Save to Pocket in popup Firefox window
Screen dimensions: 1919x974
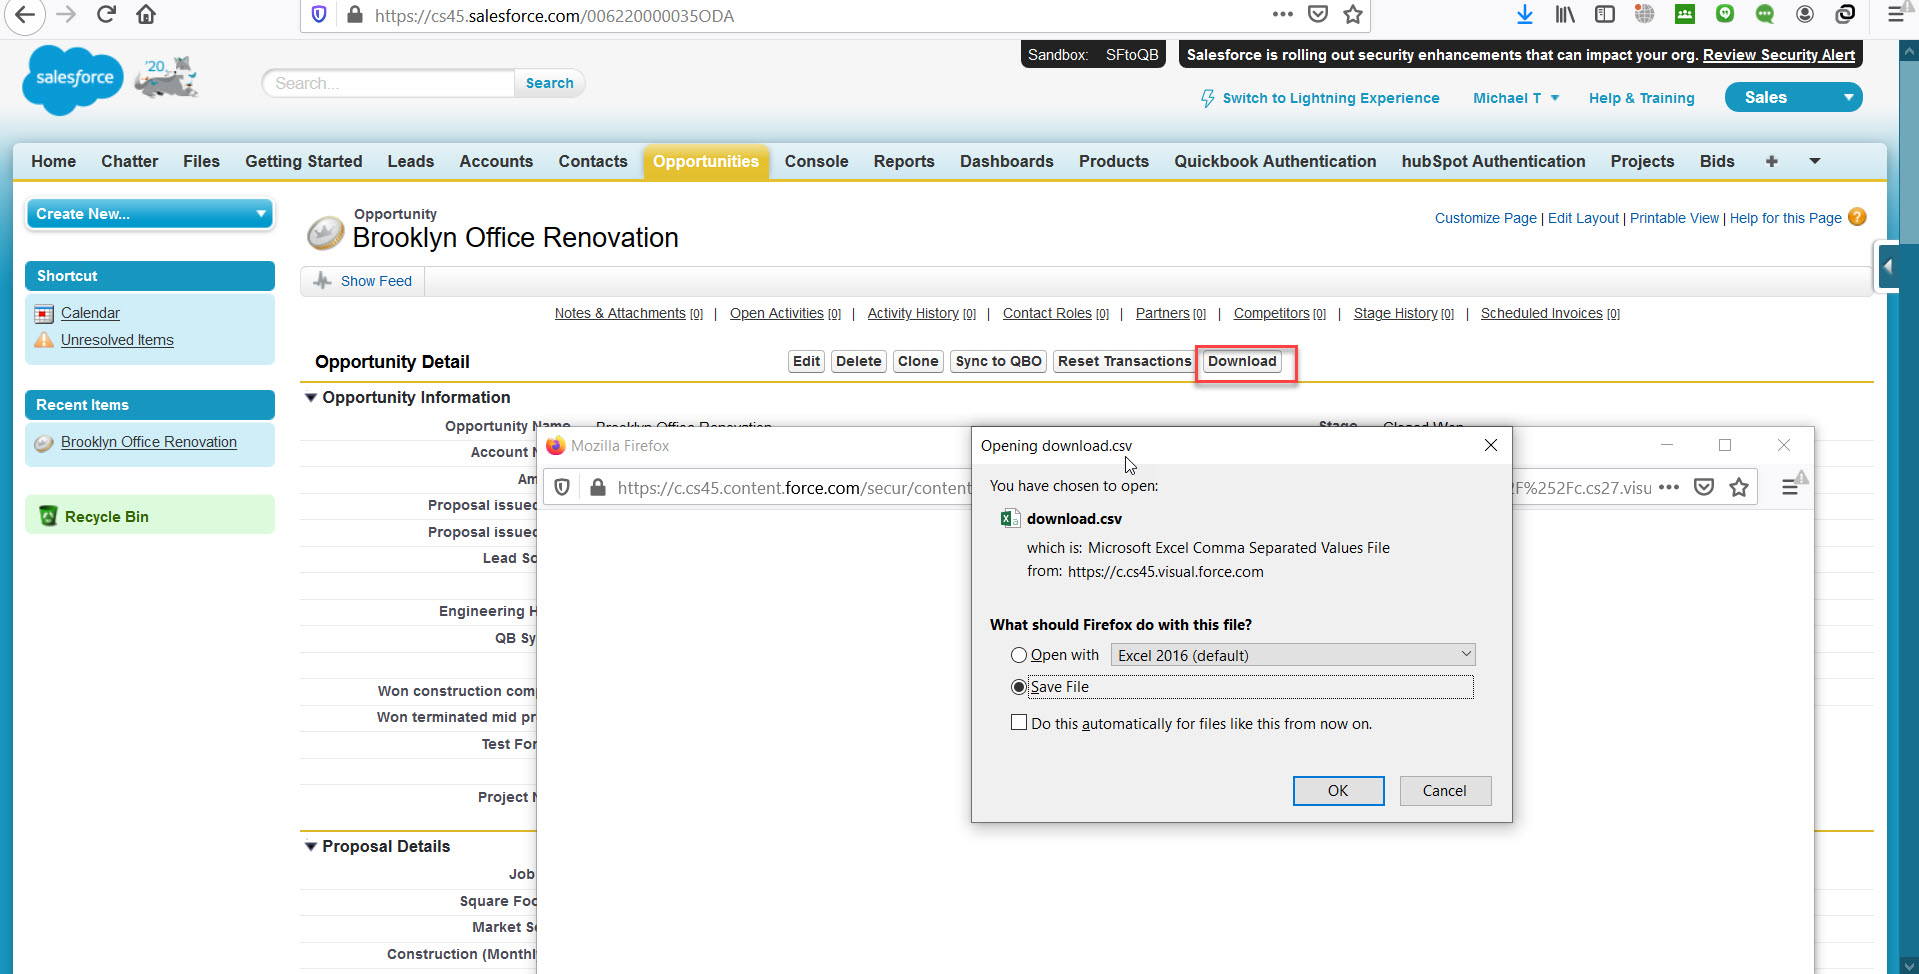point(1704,487)
